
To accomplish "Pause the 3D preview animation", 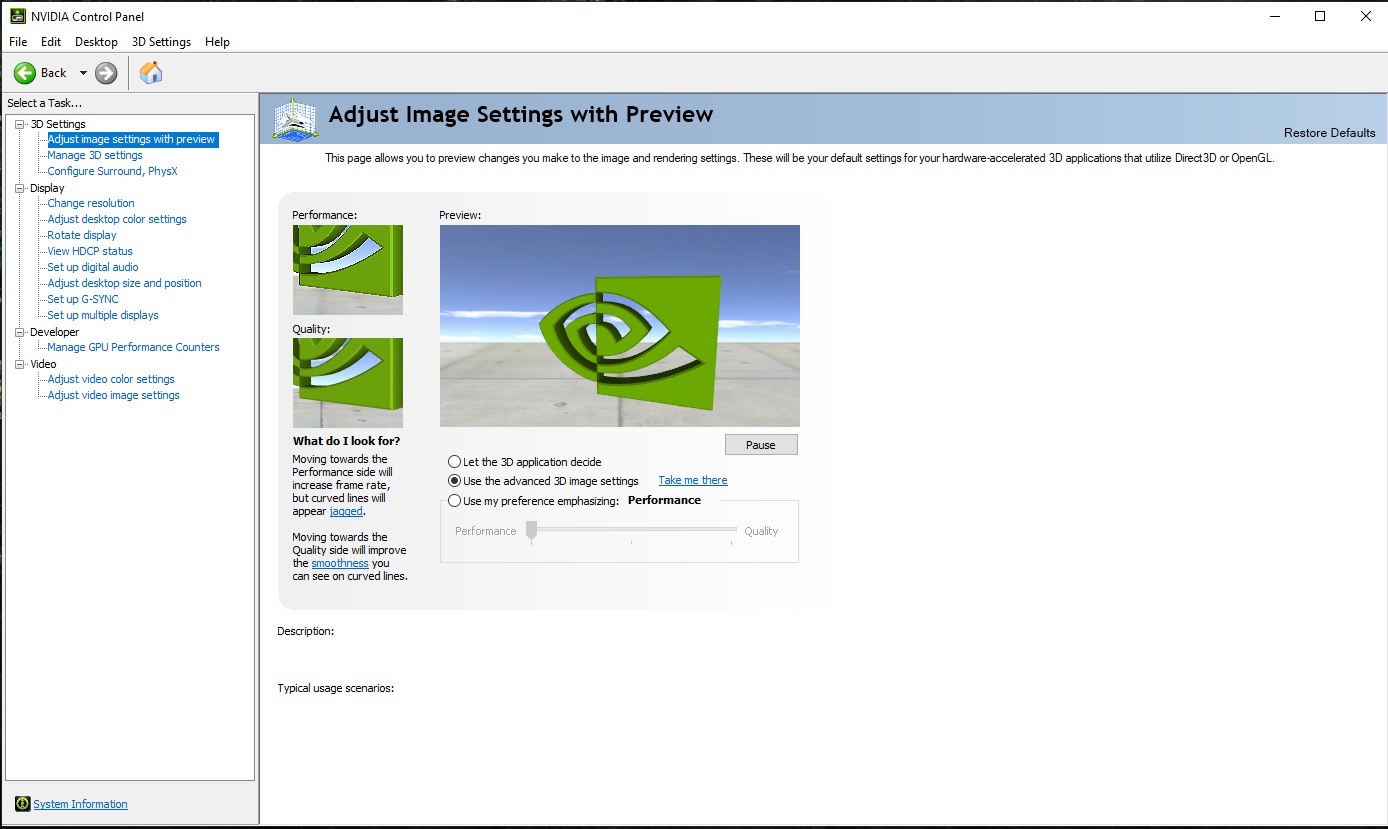I will pyautogui.click(x=761, y=445).
